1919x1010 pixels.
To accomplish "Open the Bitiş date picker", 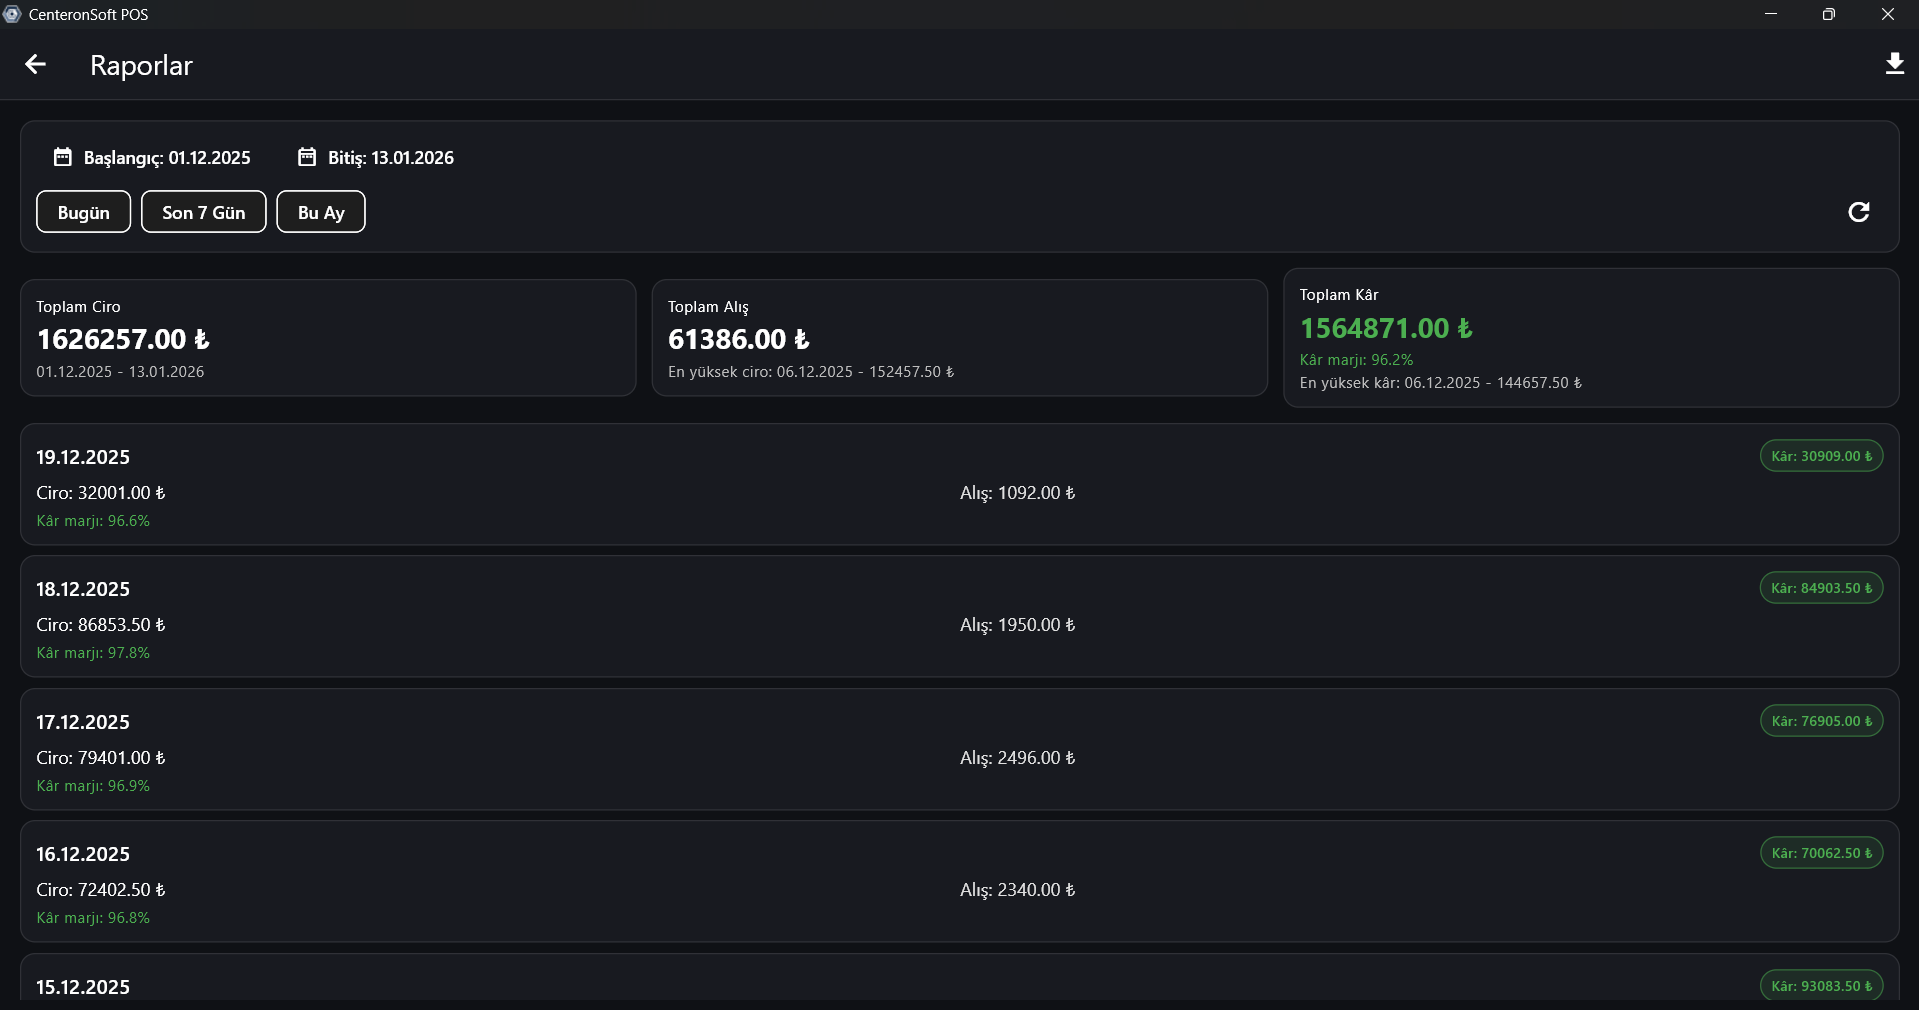I will point(390,158).
